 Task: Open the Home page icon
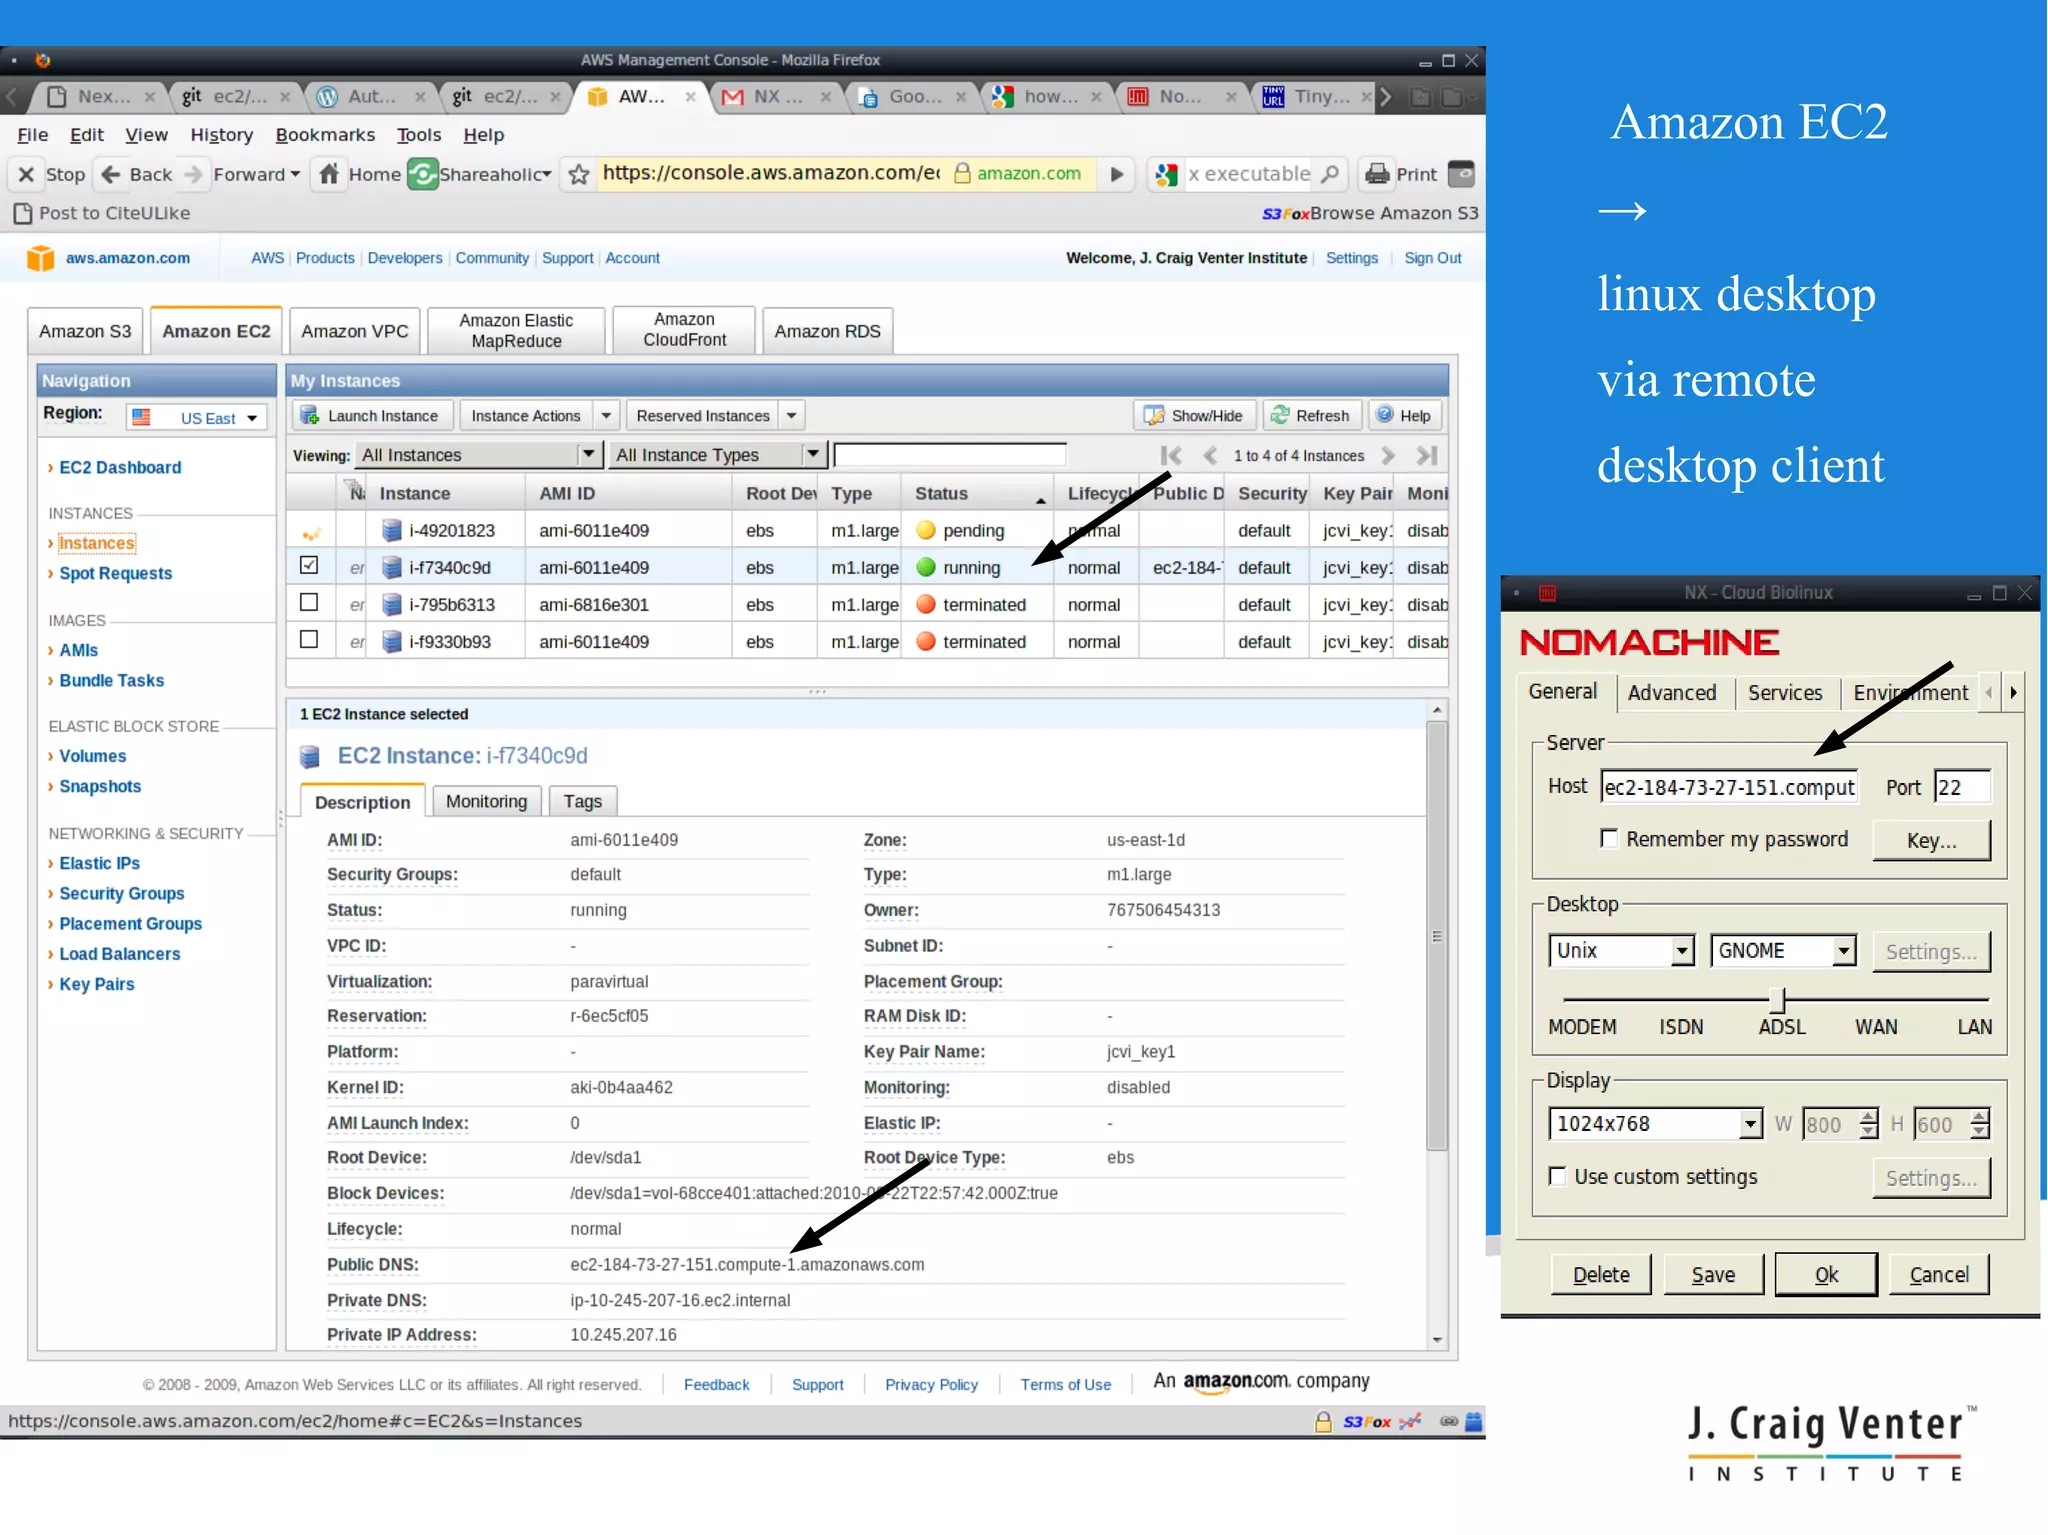[329, 174]
